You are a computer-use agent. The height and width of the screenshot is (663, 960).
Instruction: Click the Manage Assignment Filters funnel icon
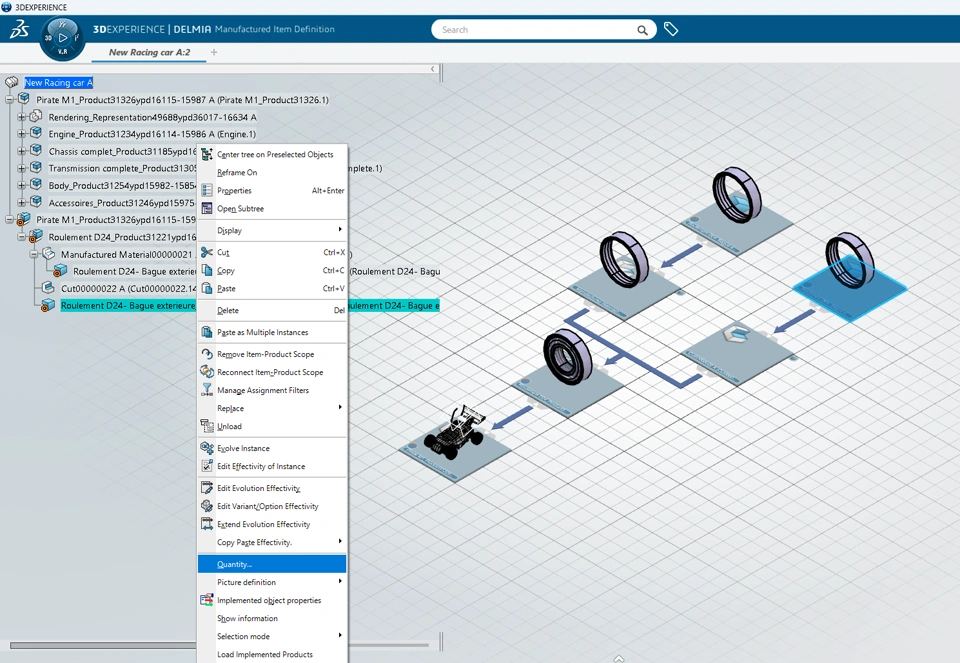pyautogui.click(x=207, y=390)
